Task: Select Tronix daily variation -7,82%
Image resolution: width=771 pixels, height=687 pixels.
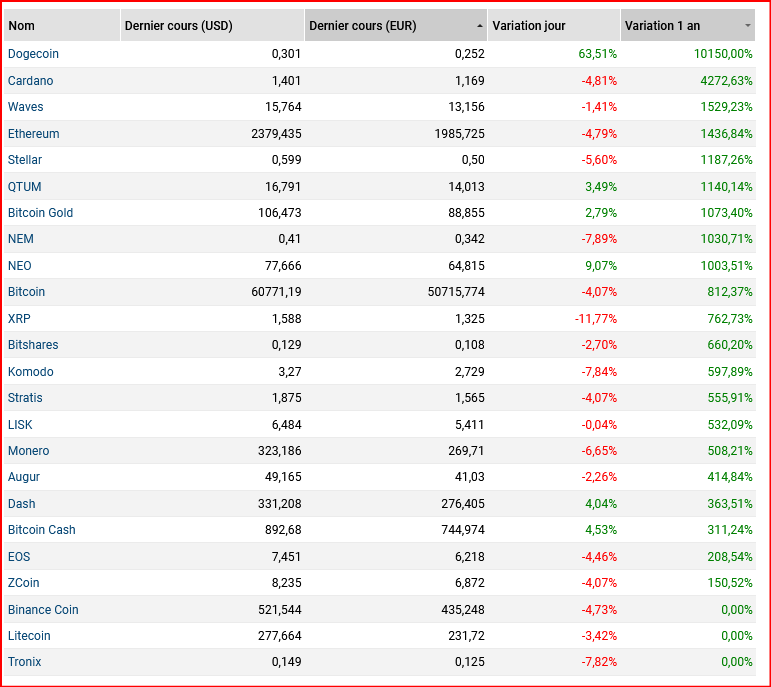Action: pos(599,662)
